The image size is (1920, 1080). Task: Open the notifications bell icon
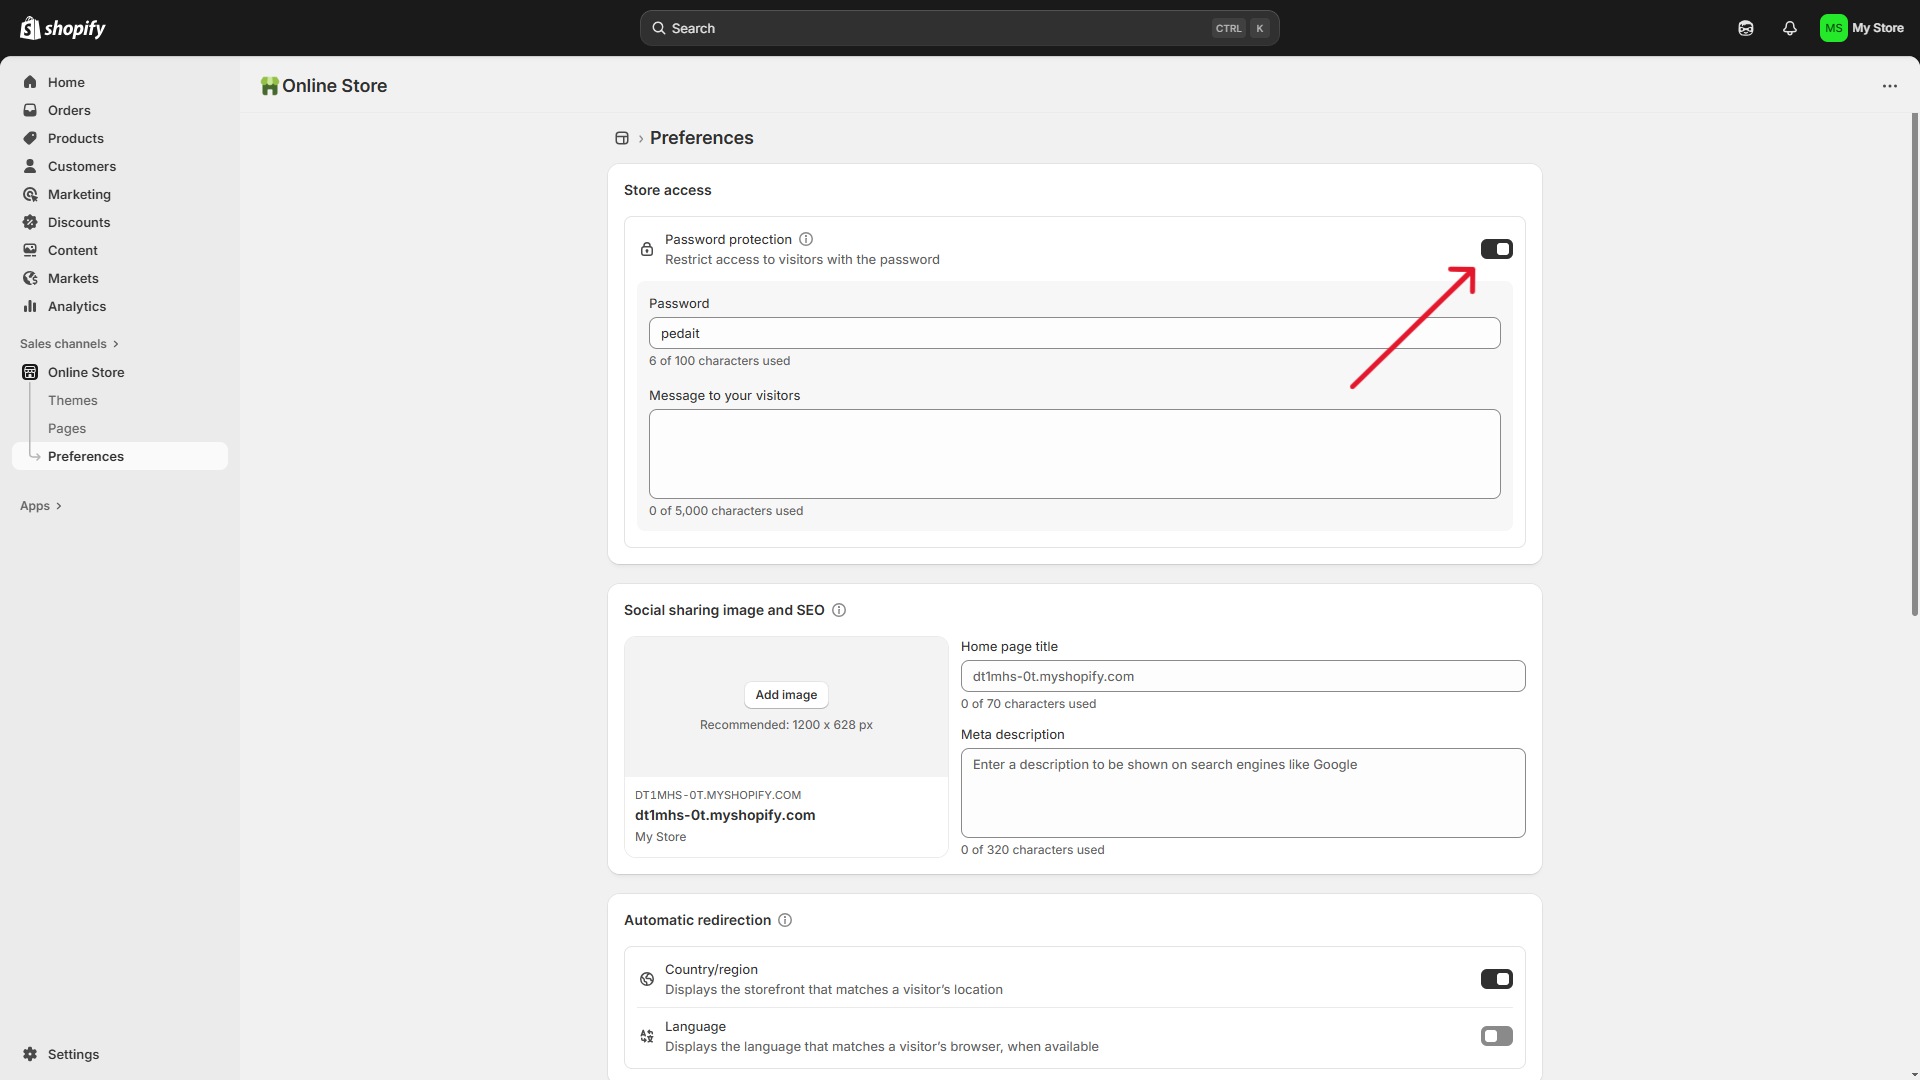click(x=1789, y=28)
